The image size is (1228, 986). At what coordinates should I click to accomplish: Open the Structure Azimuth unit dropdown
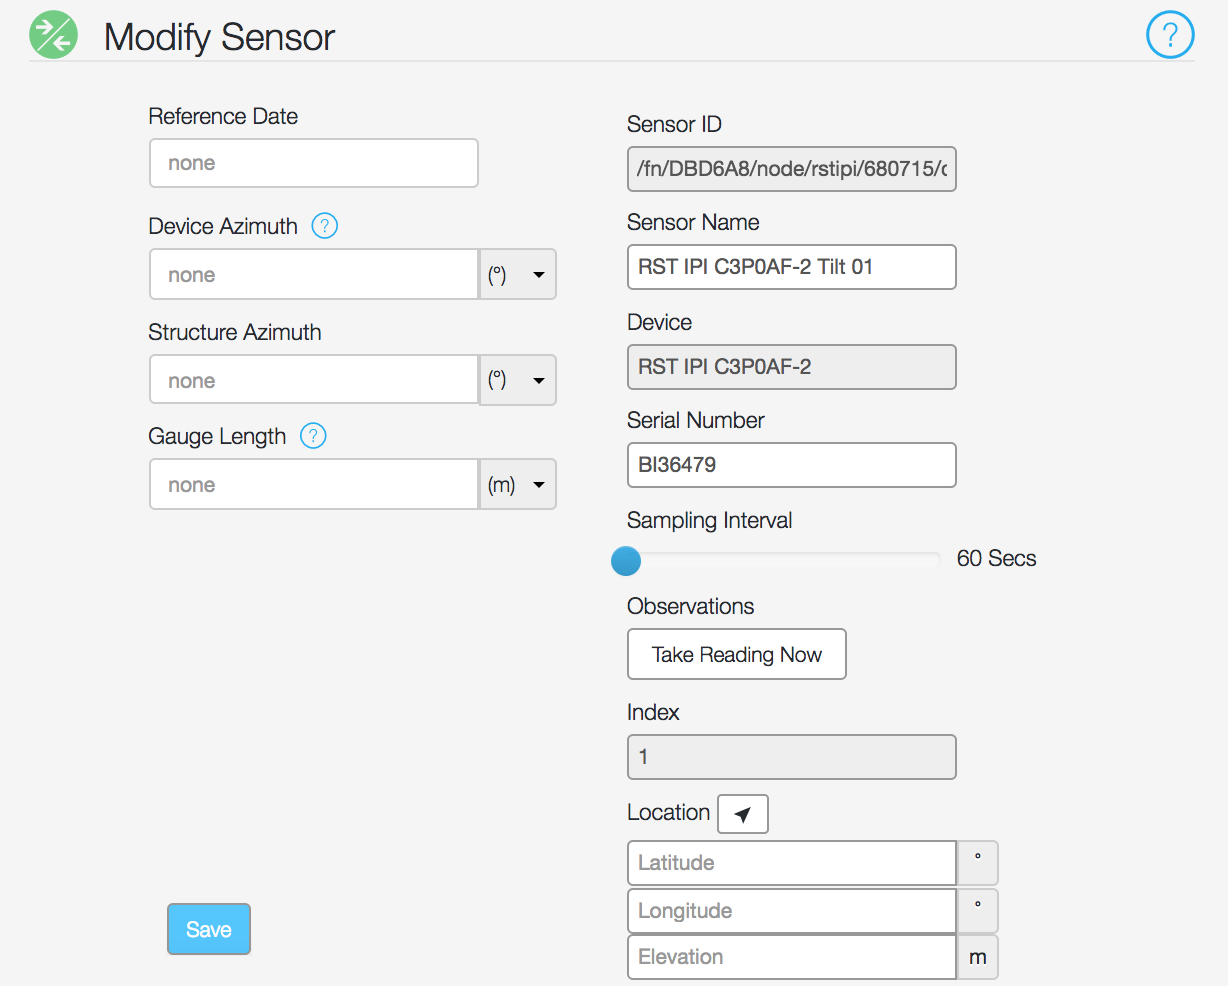click(x=518, y=380)
